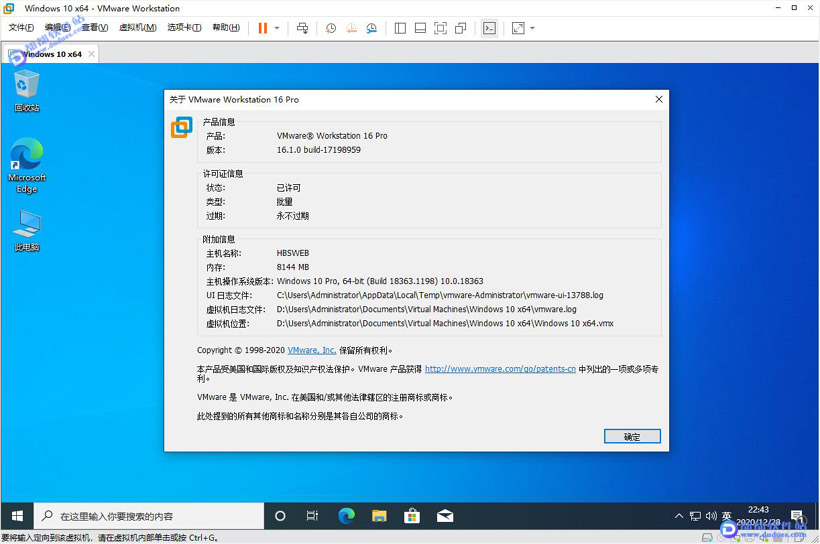
Task: Close the Windows 10 x64 tab
Action: point(92,54)
